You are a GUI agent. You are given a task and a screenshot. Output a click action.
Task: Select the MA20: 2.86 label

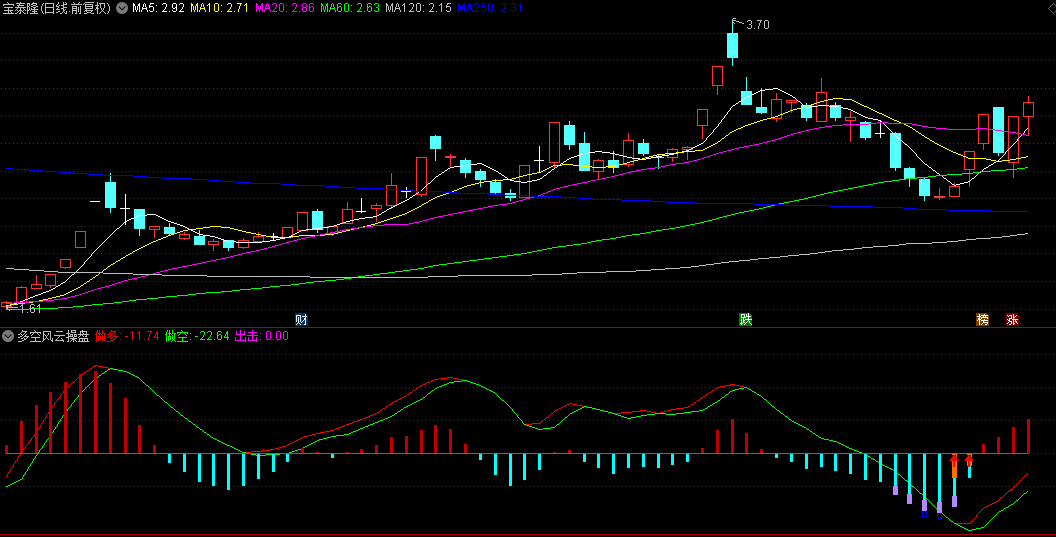click(x=284, y=8)
